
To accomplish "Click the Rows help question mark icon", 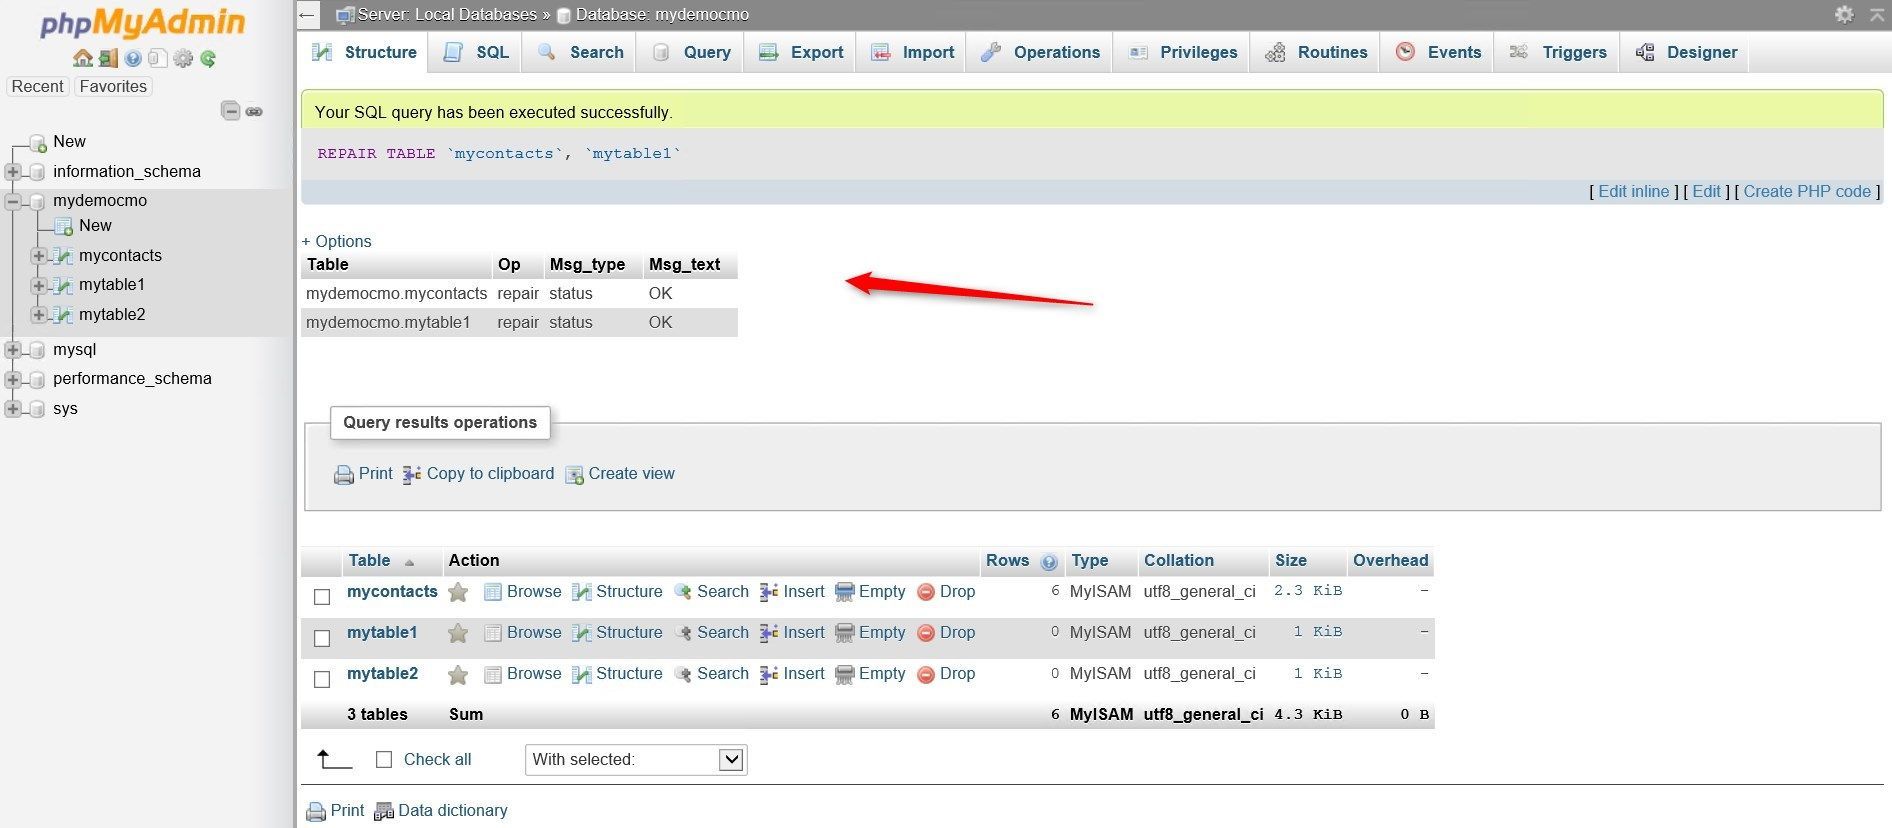I will (x=1049, y=562).
